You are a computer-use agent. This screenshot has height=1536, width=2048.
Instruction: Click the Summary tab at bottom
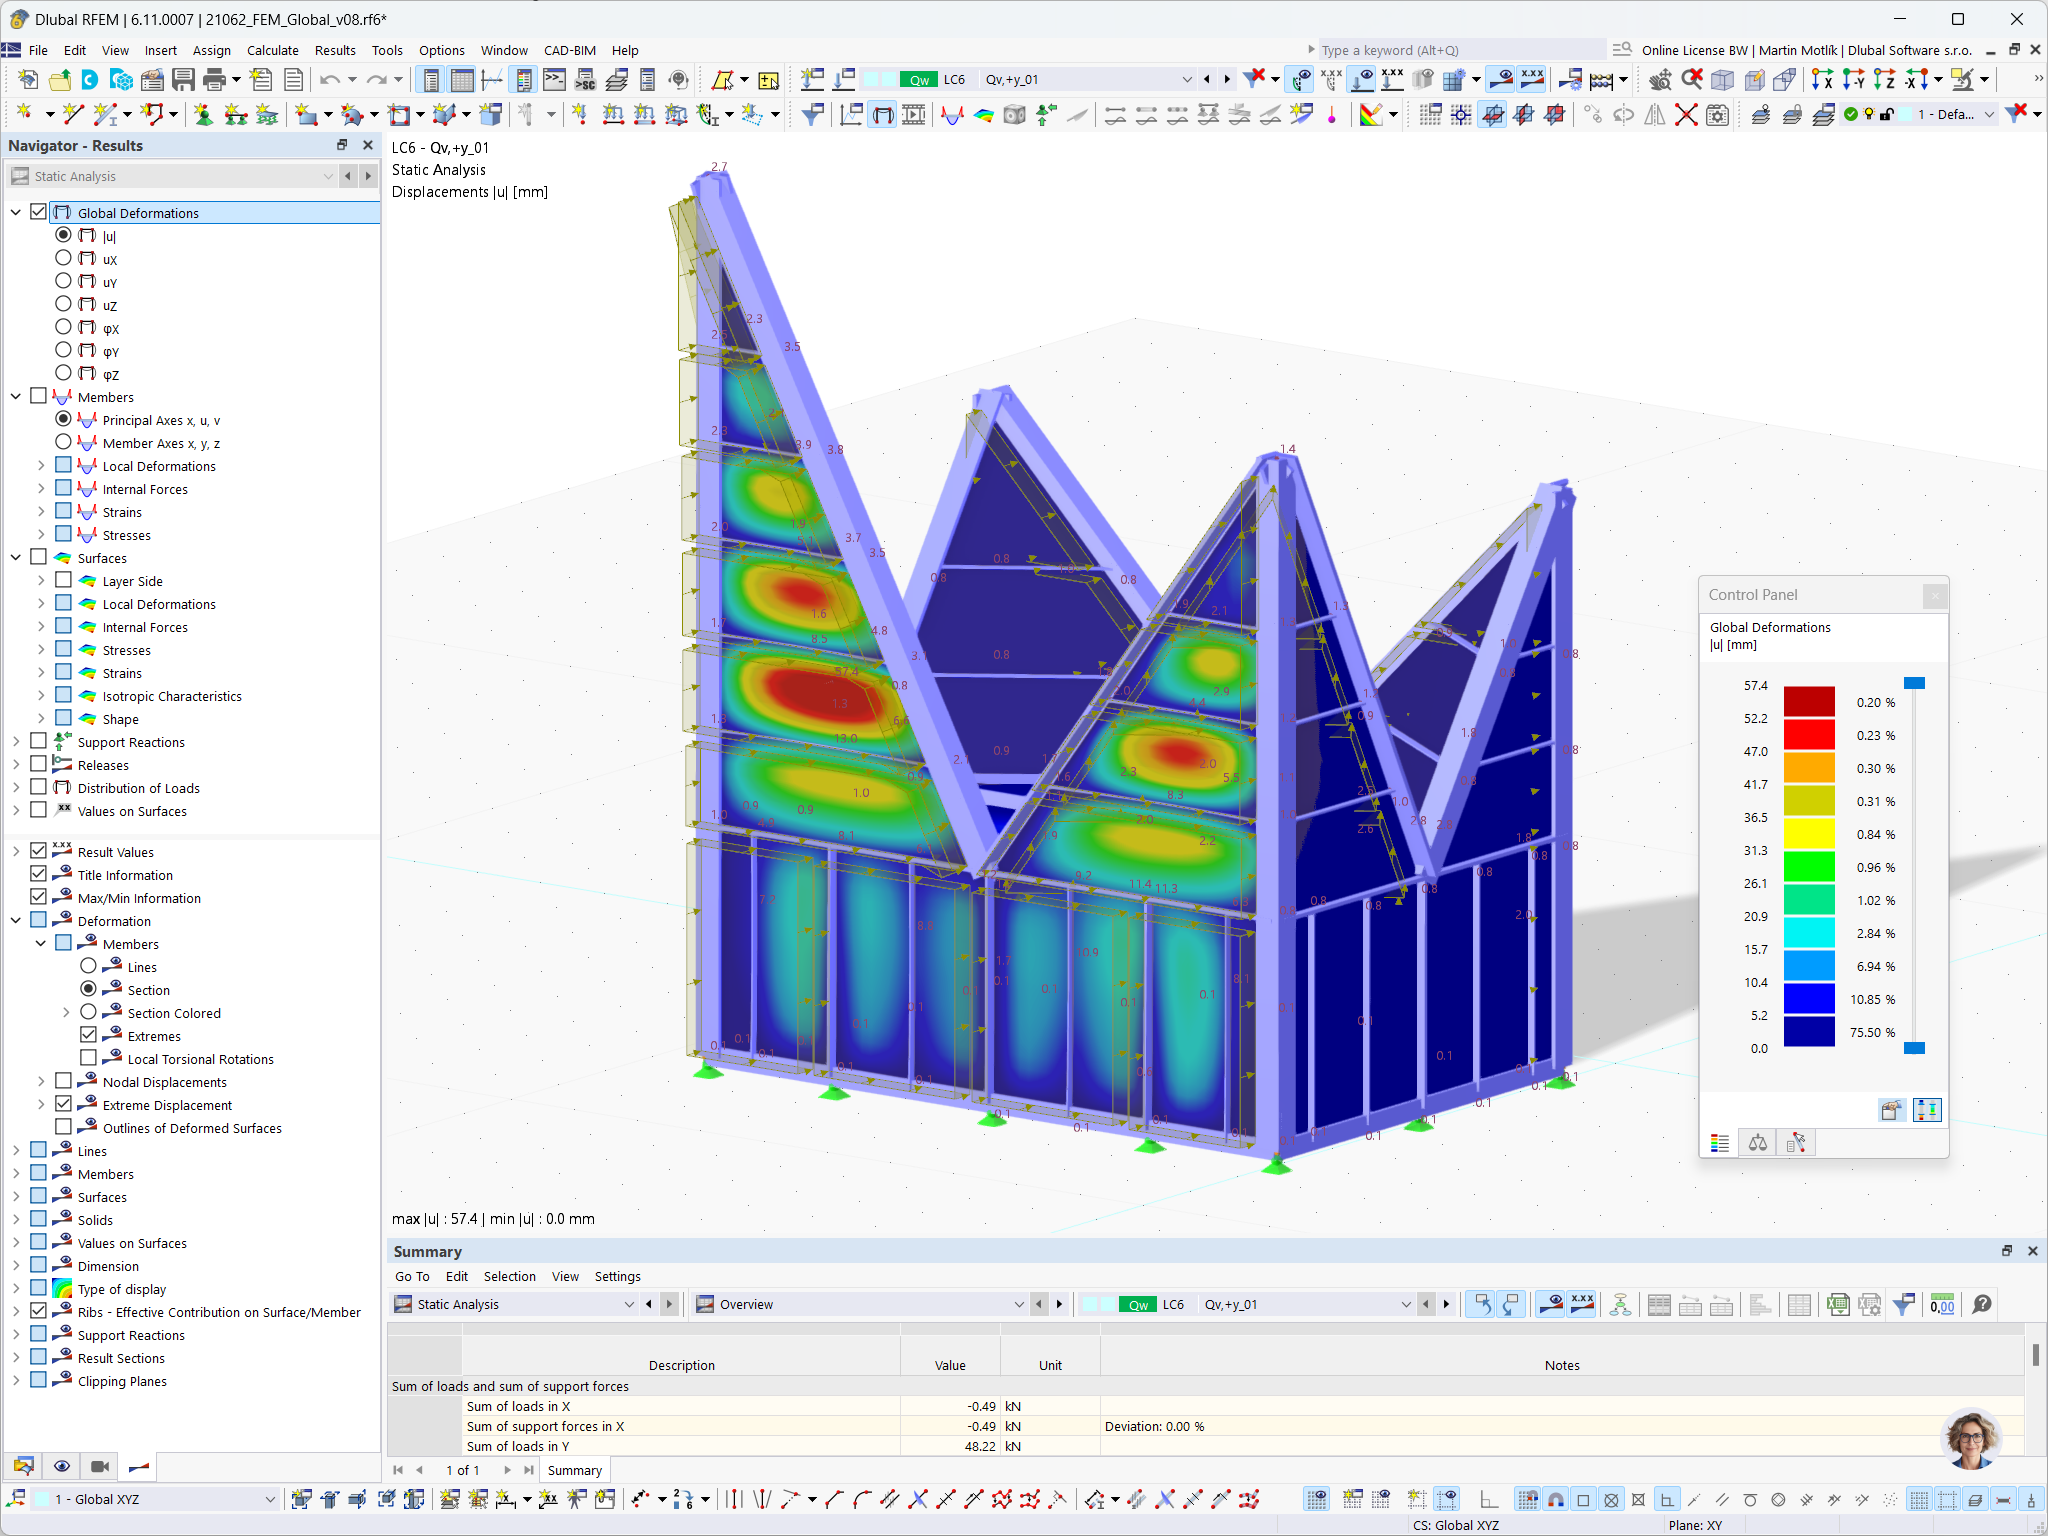click(x=574, y=1470)
